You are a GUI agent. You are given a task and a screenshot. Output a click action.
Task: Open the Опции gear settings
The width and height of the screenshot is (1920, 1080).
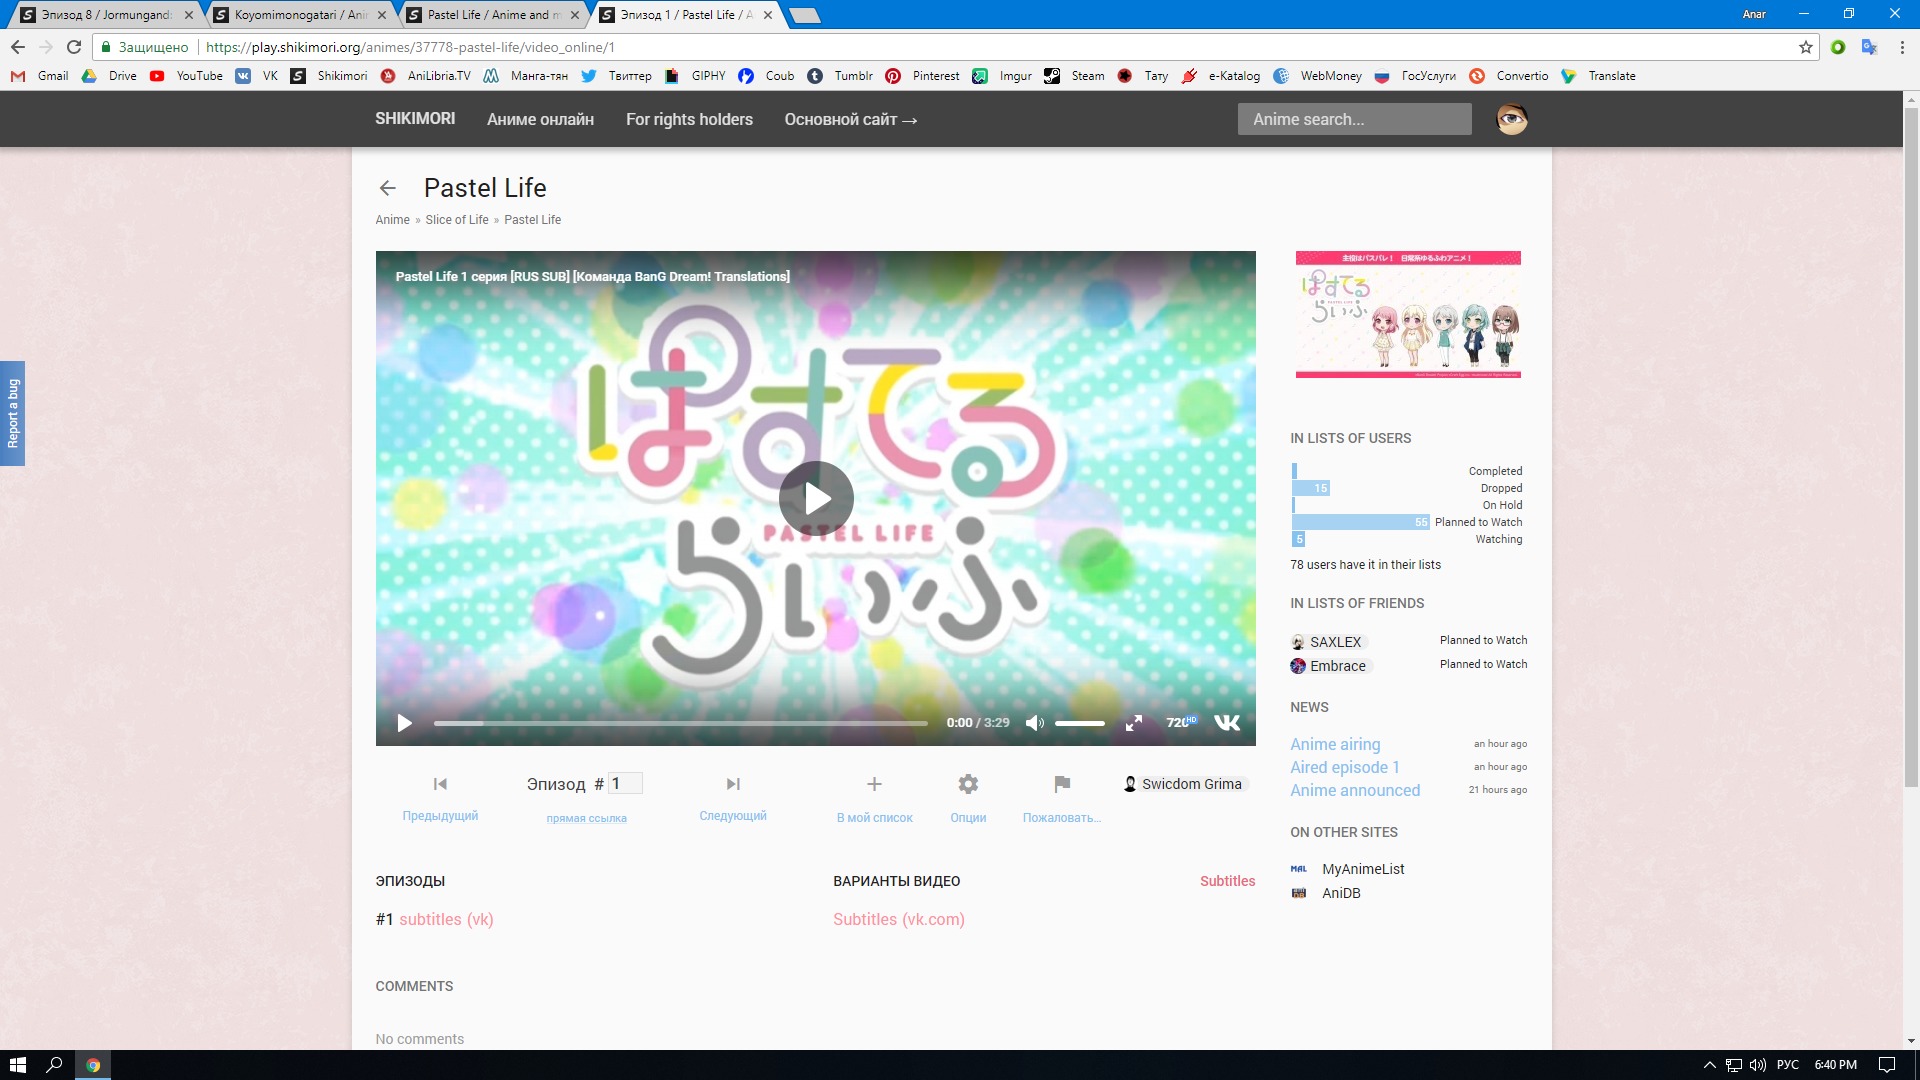coord(968,784)
